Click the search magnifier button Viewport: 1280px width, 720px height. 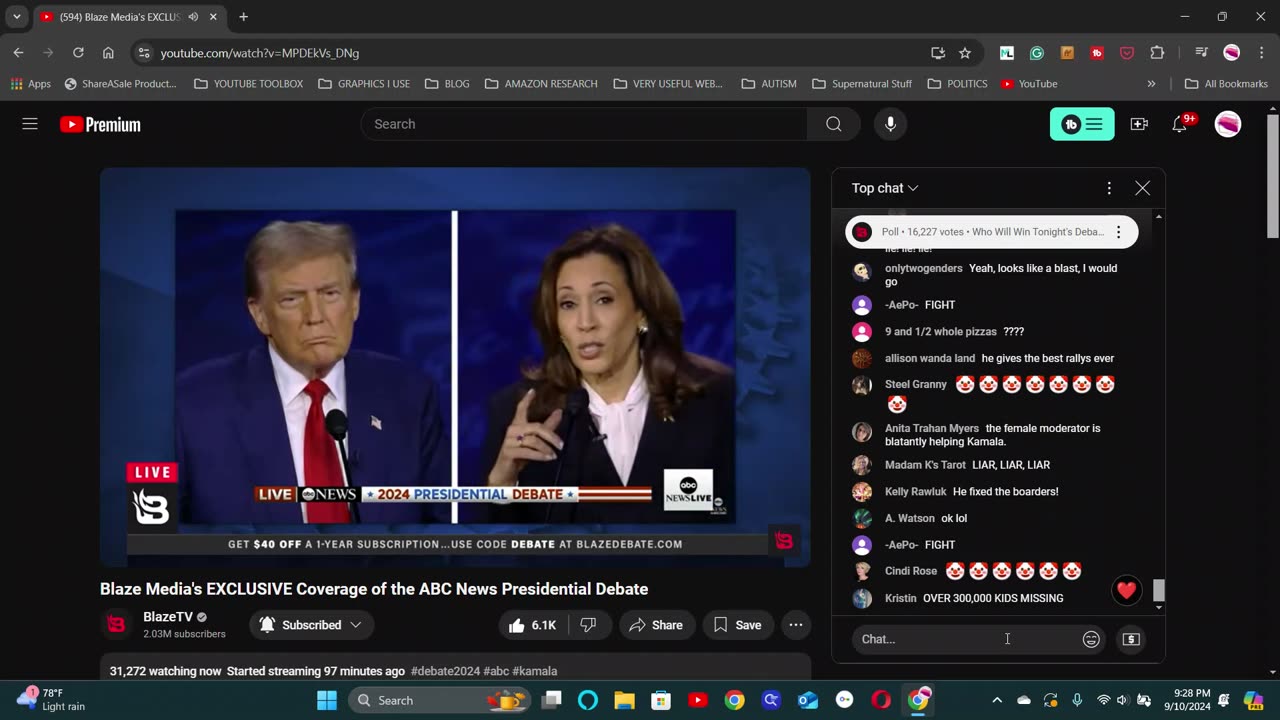coord(834,124)
